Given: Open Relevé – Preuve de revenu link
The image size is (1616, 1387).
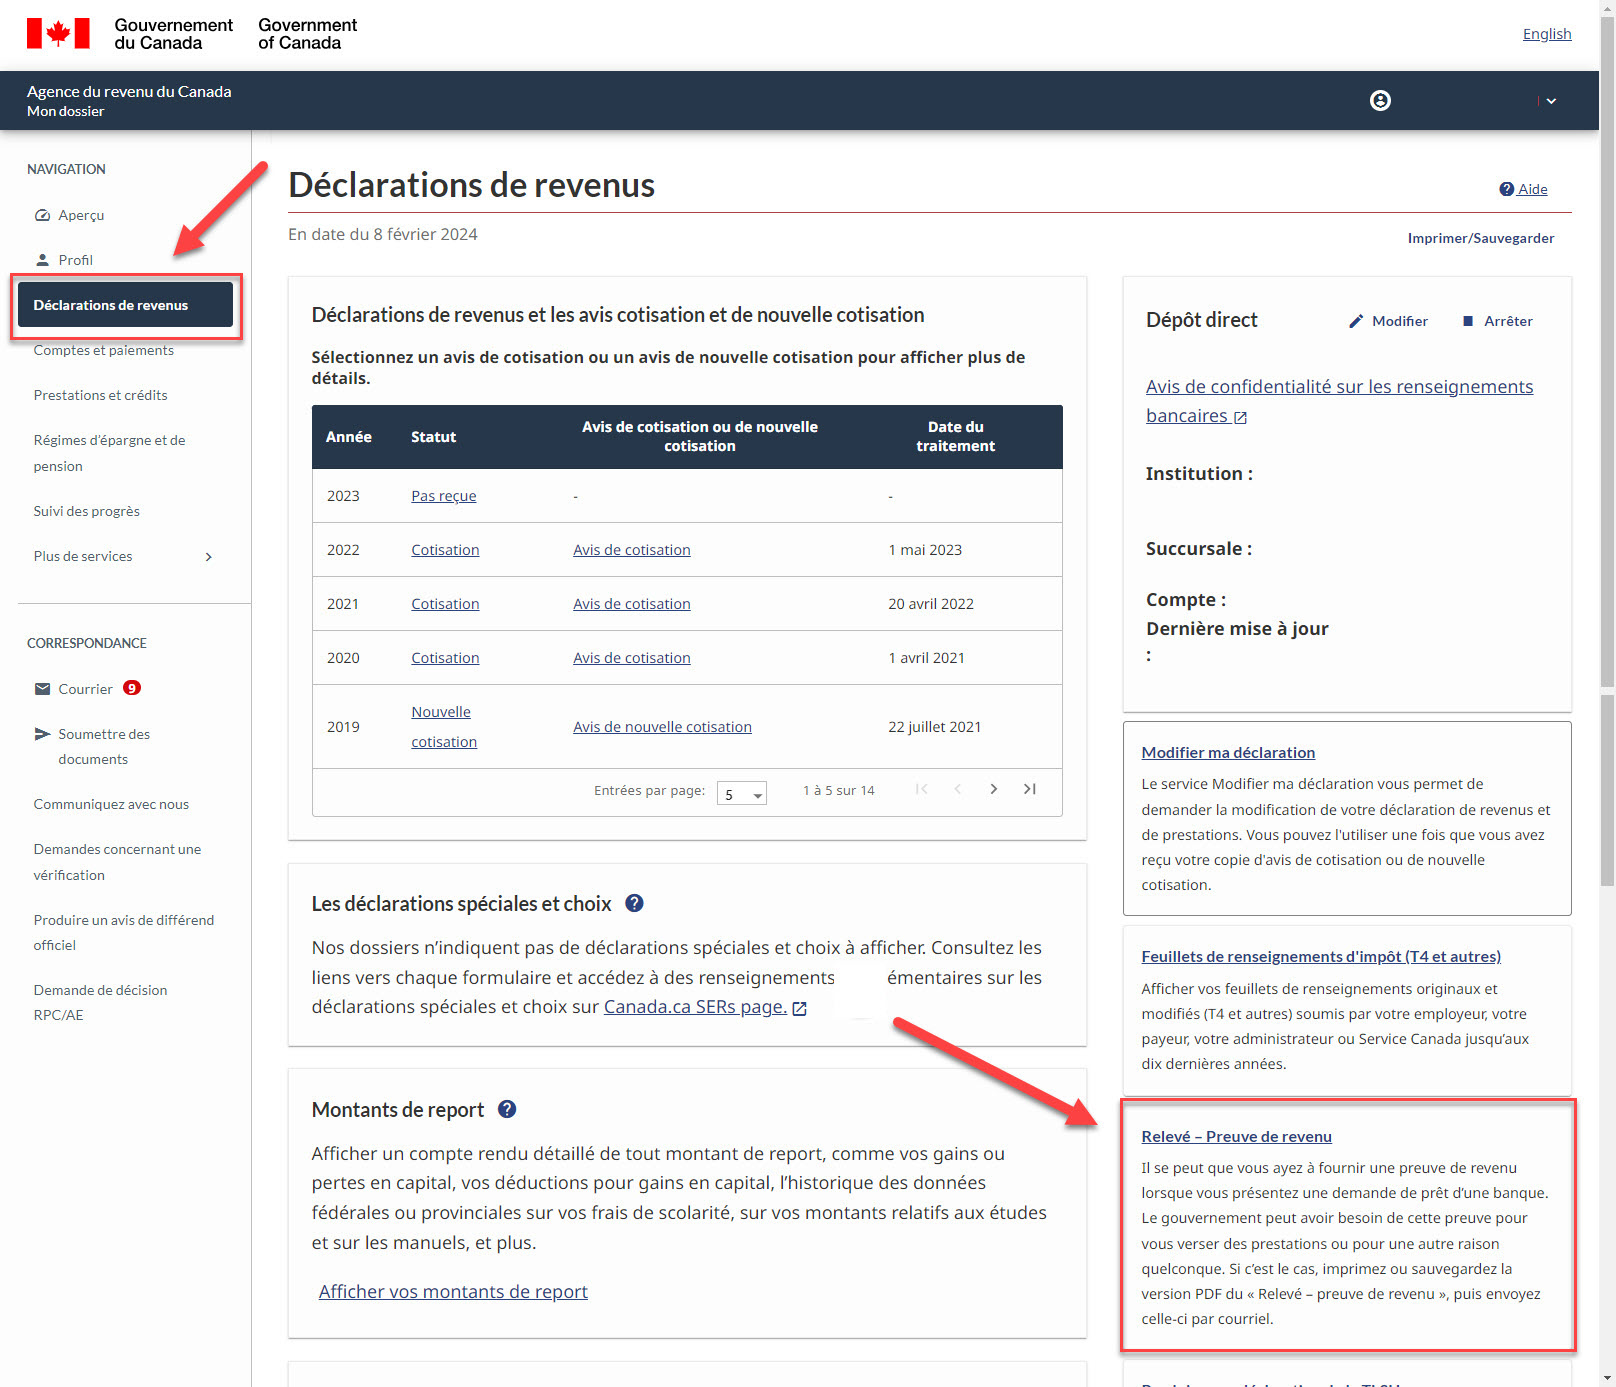Looking at the screenshot, I should pyautogui.click(x=1236, y=1137).
